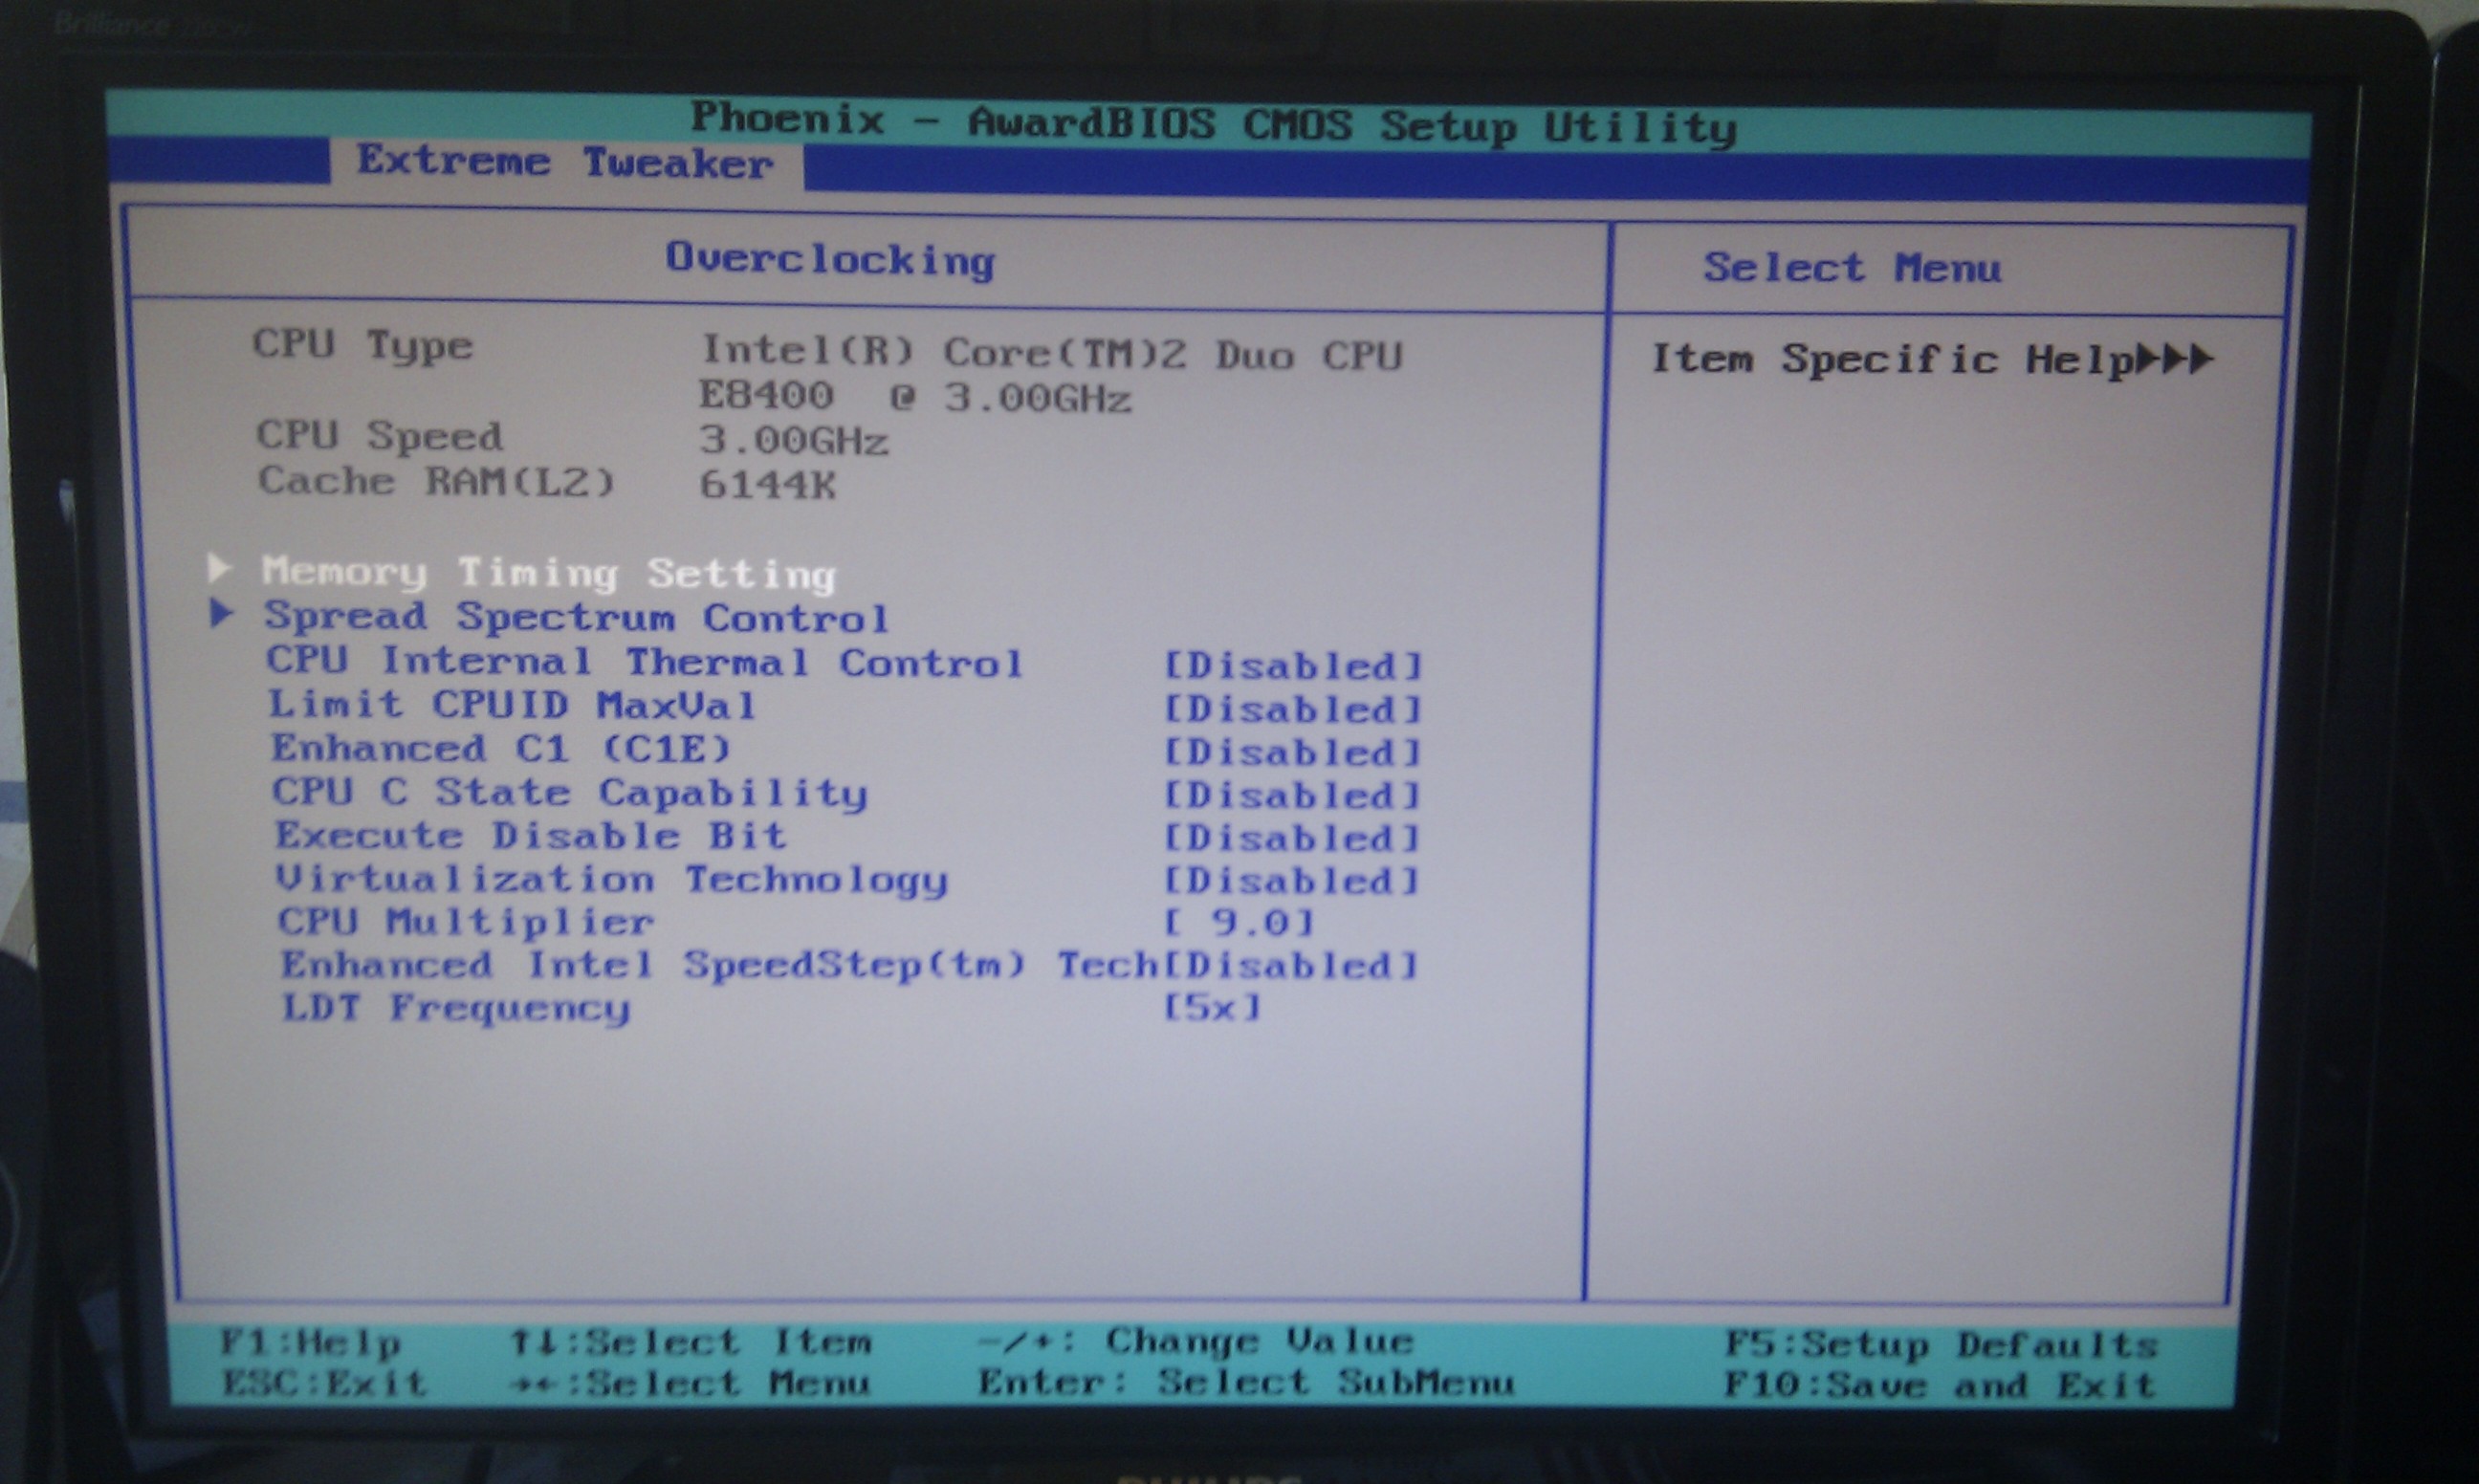The width and height of the screenshot is (2479, 1484).
Task: Select the LDT Frequency 5x value
Action: 1213,1008
